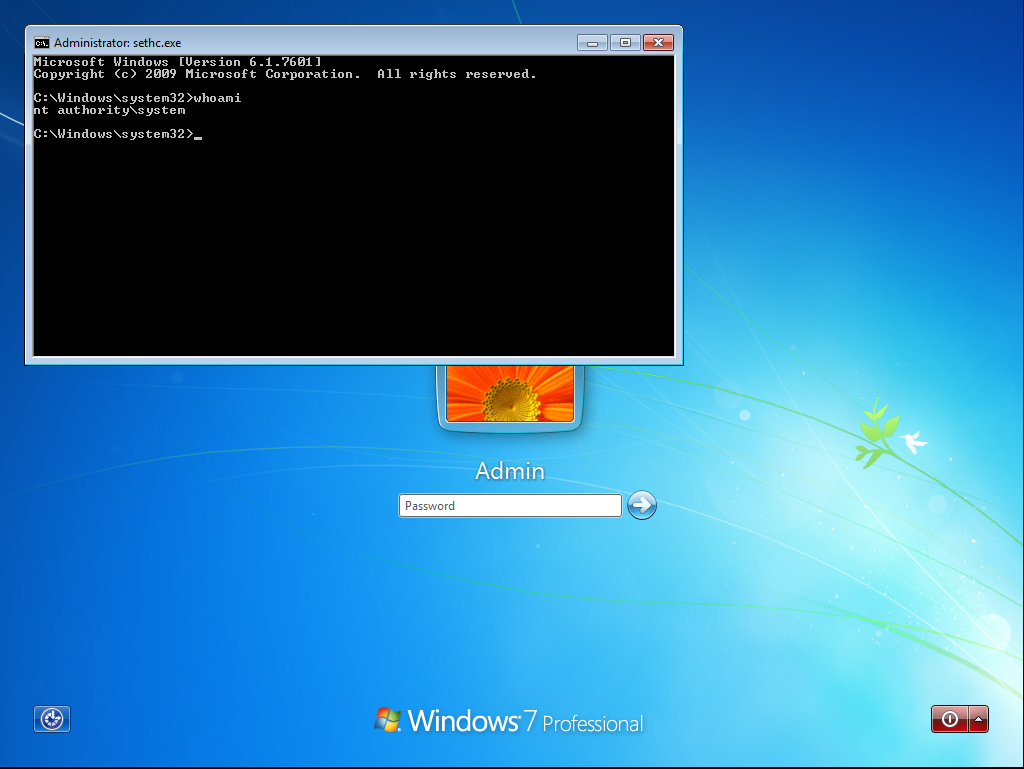The width and height of the screenshot is (1024, 769).
Task: Click the Admin user name
Action: [x=510, y=471]
